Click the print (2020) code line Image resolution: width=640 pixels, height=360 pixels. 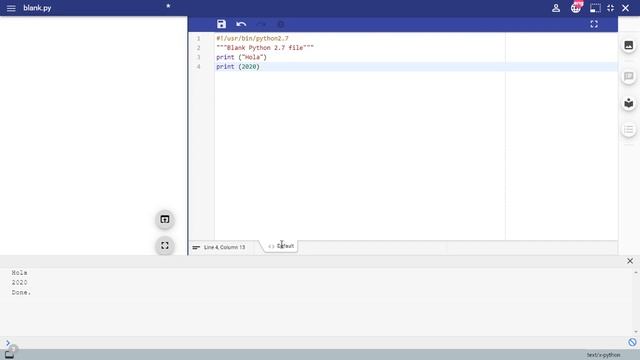pos(238,67)
